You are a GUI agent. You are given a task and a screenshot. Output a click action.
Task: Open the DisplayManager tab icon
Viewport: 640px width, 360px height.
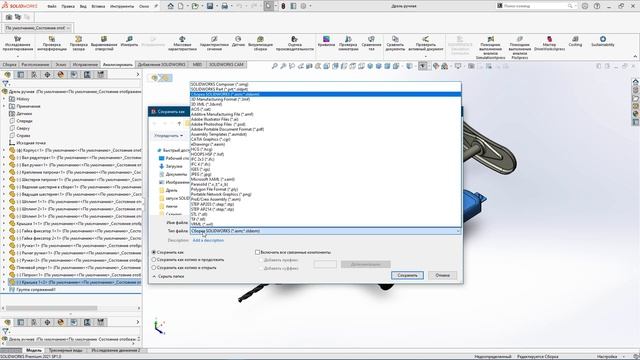coord(61,75)
